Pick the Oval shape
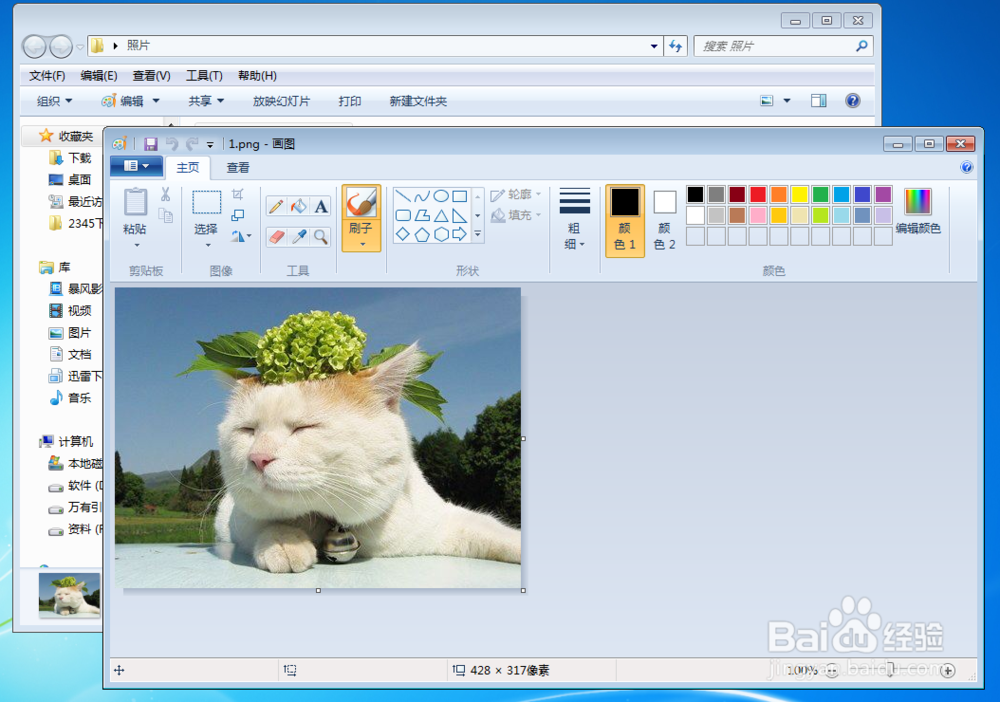This screenshot has height=702, width=1000. (441, 196)
